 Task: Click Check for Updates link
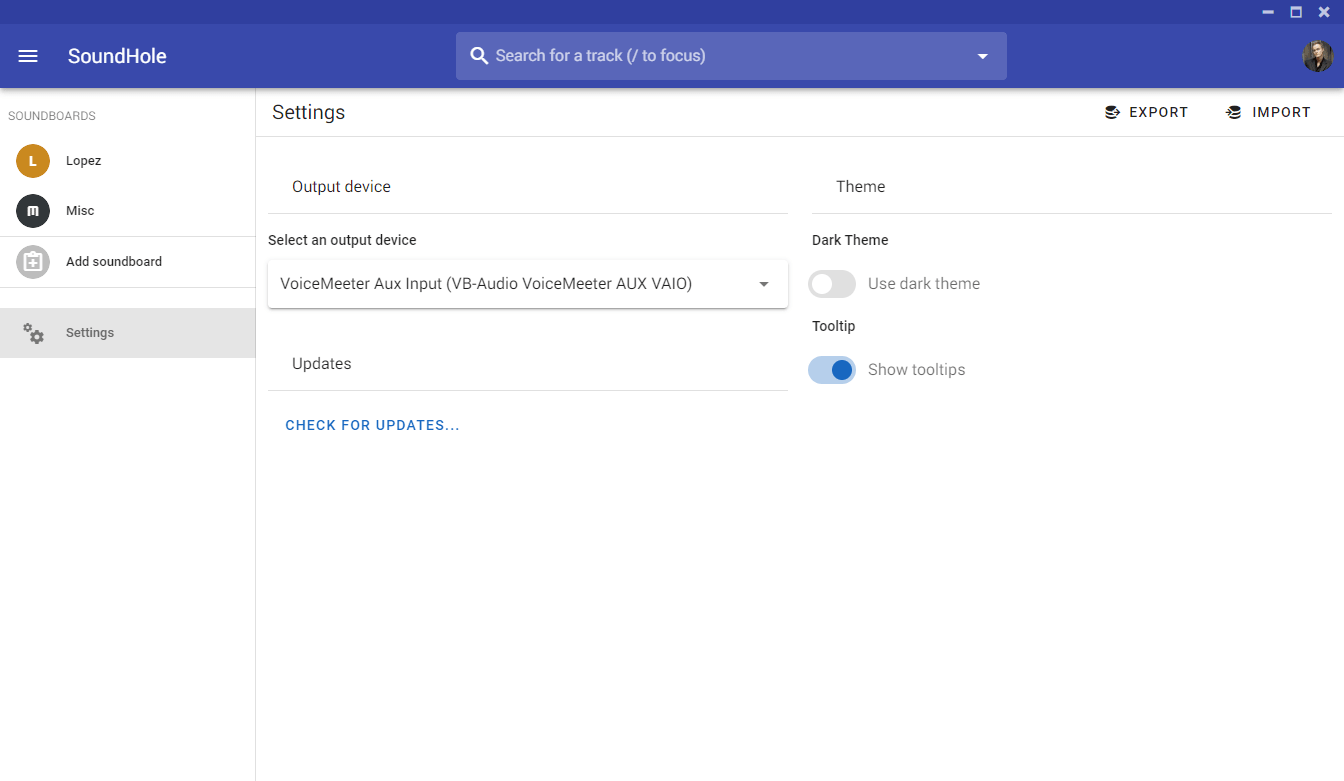pos(372,425)
